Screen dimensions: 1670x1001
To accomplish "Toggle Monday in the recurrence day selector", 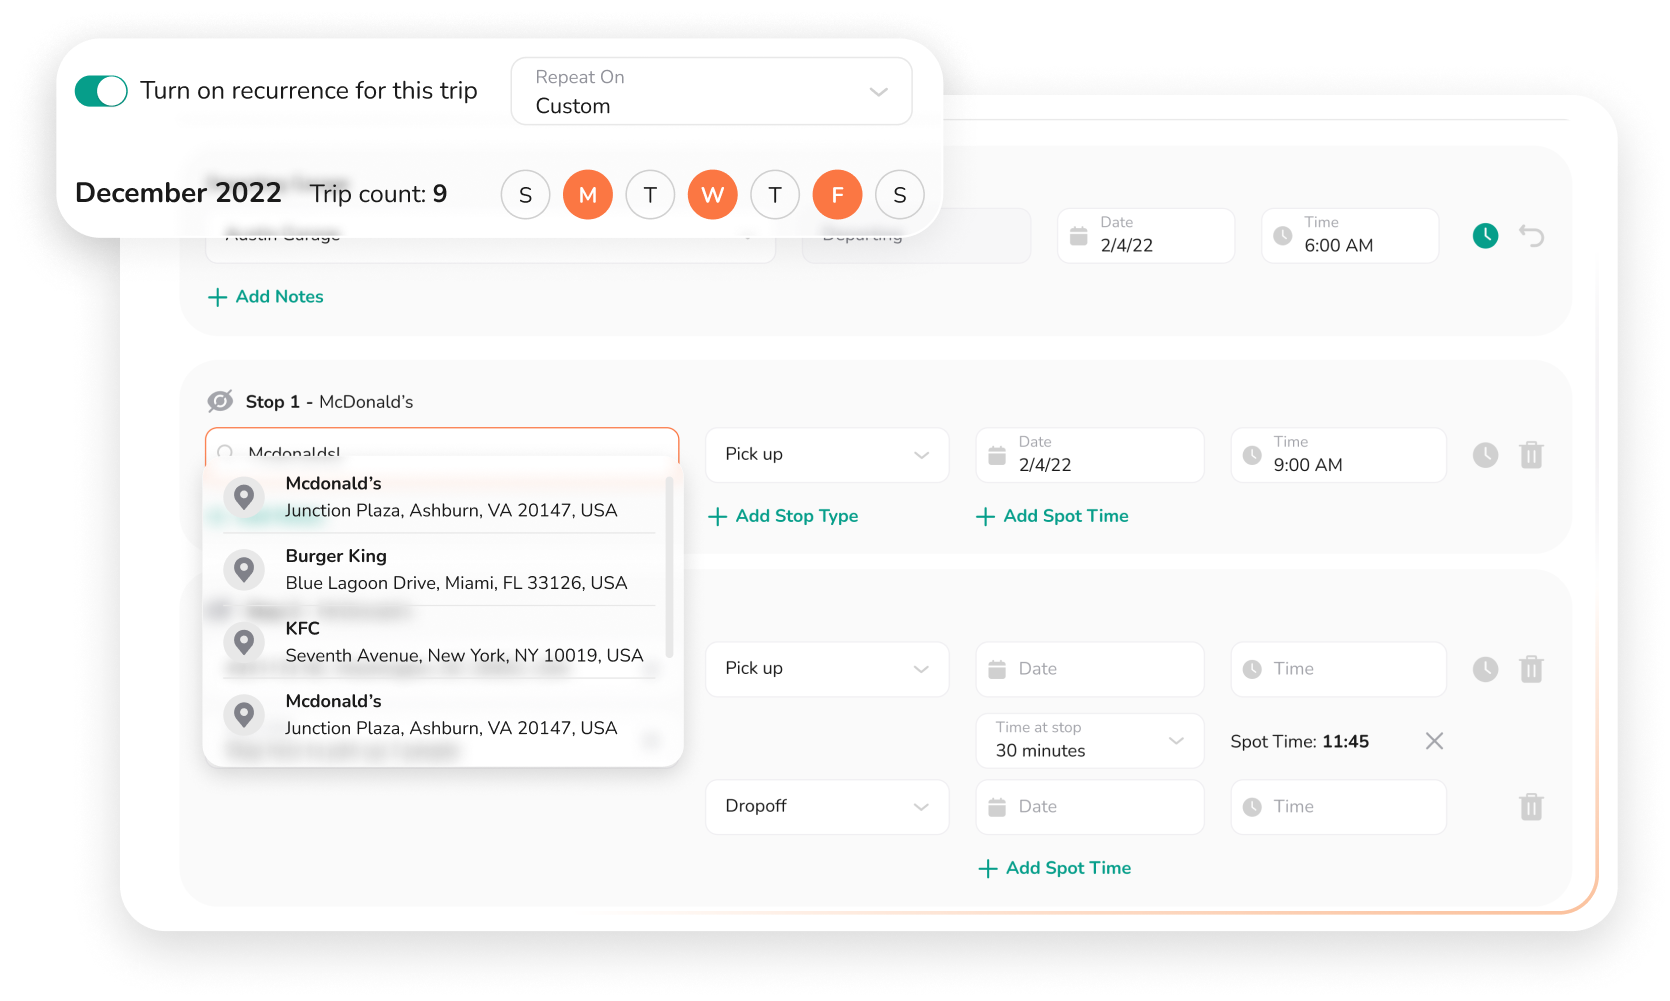I will click(588, 195).
